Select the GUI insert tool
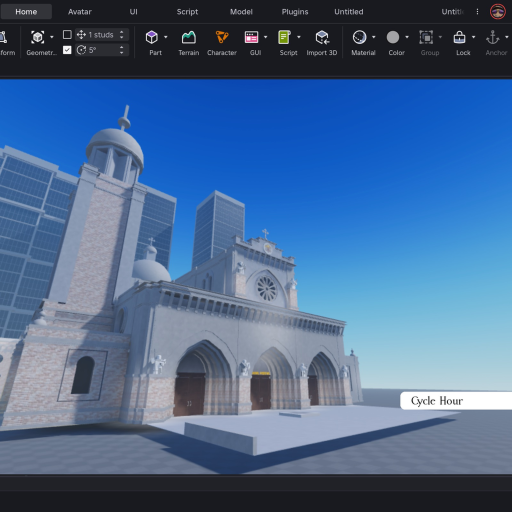The width and height of the screenshot is (512, 512). pyautogui.click(x=251, y=37)
